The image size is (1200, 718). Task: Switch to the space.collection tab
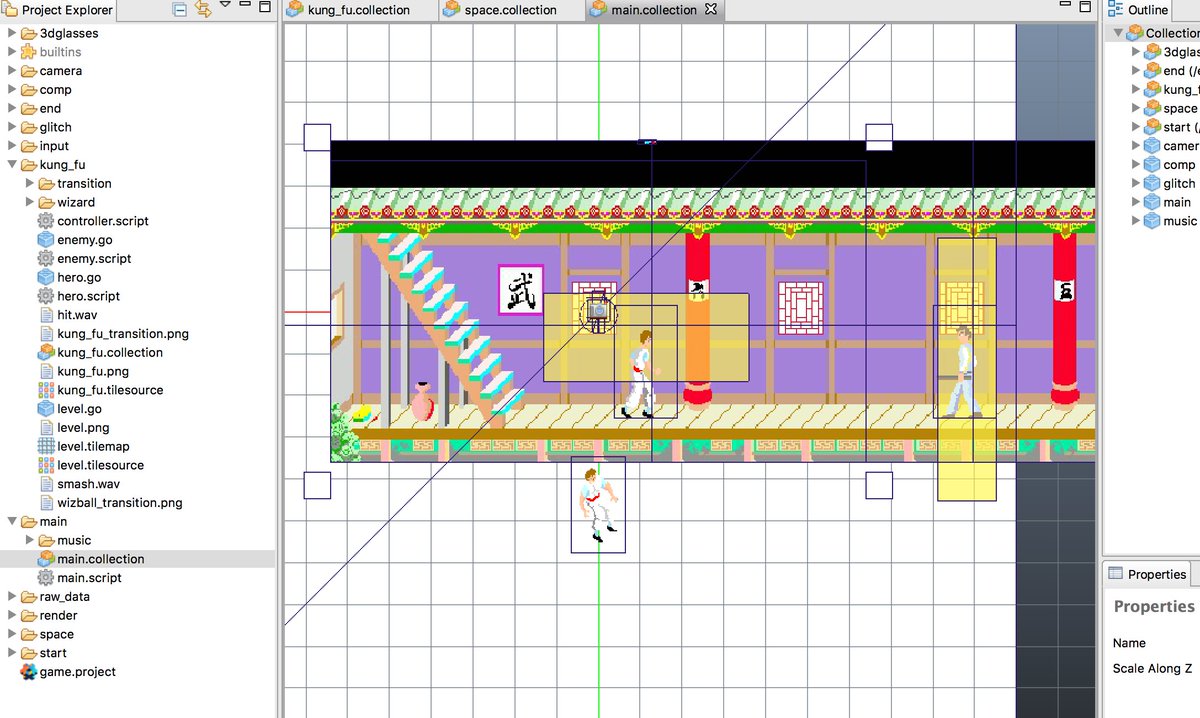[510, 10]
